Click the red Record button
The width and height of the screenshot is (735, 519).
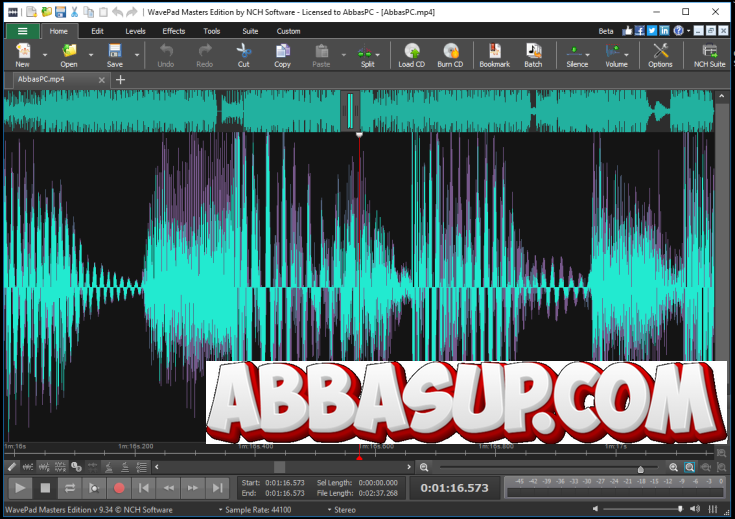tap(119, 488)
